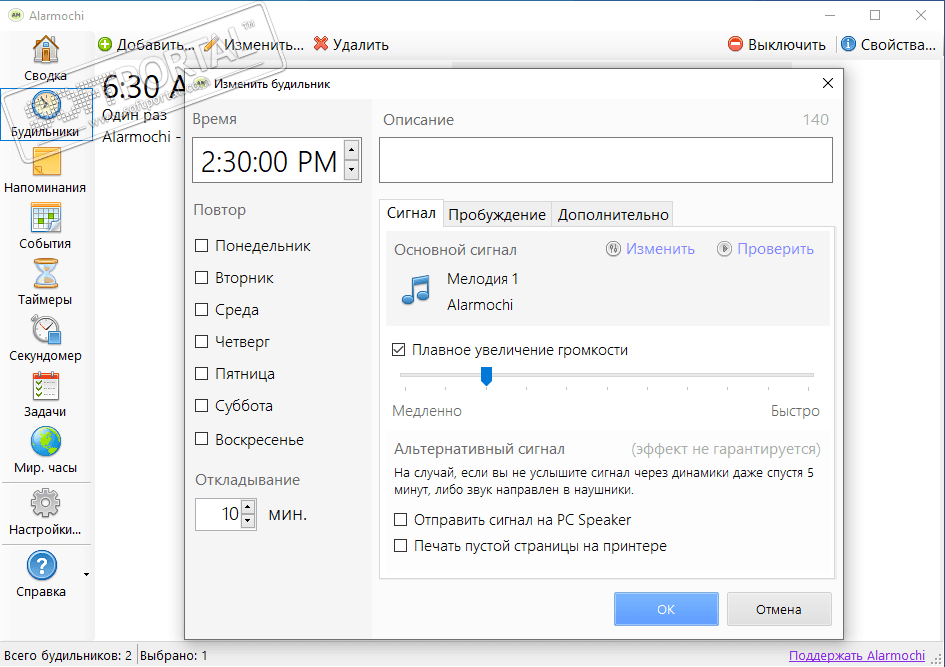Launch the Секундомер stopwatch section

tap(46, 337)
